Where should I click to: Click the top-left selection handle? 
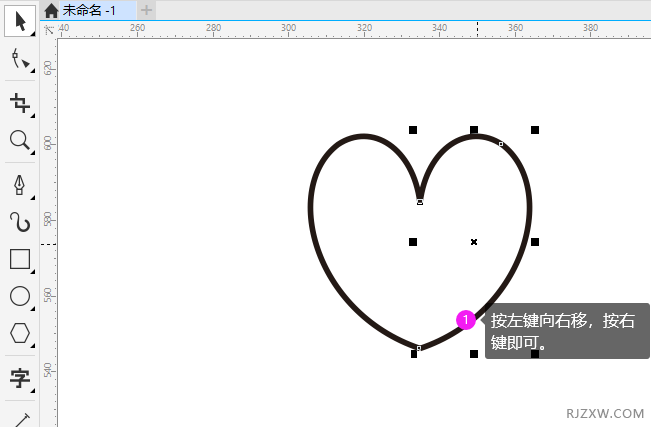pyautogui.click(x=413, y=130)
